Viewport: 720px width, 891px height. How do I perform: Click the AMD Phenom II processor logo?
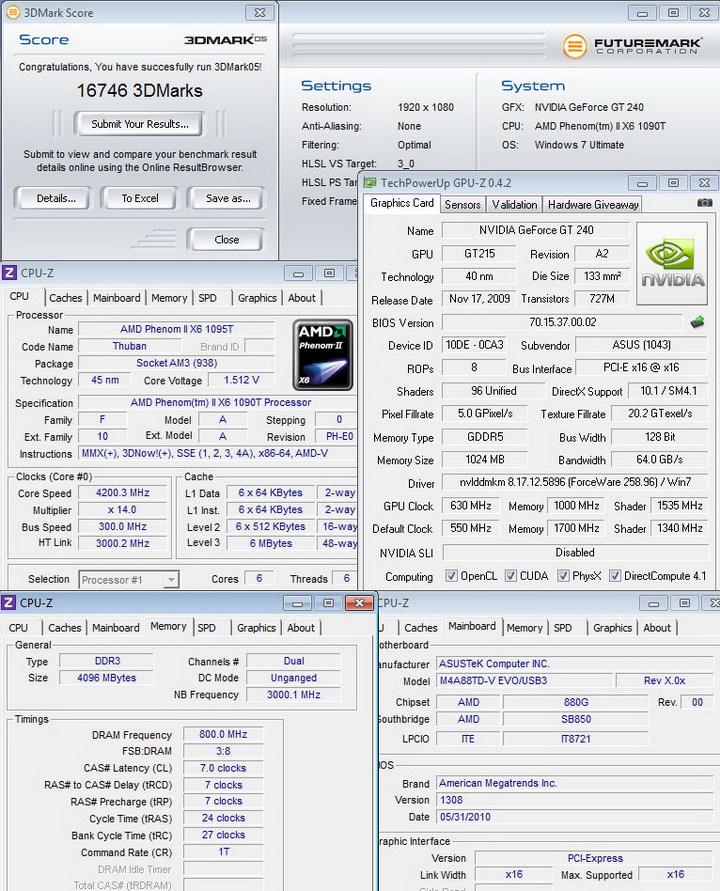pos(323,355)
